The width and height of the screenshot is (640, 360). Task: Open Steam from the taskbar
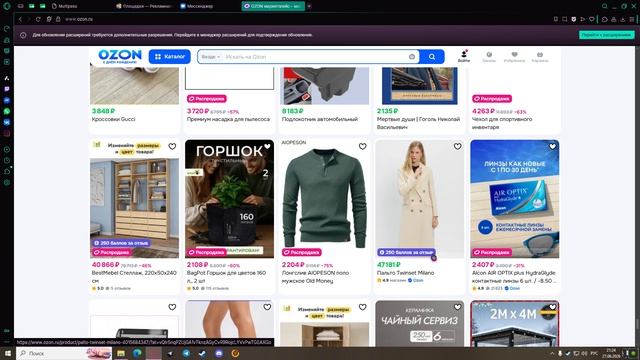pos(202,353)
